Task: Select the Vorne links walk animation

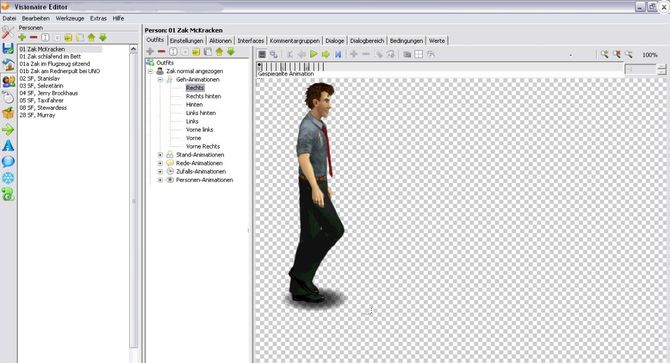Action: (200, 129)
